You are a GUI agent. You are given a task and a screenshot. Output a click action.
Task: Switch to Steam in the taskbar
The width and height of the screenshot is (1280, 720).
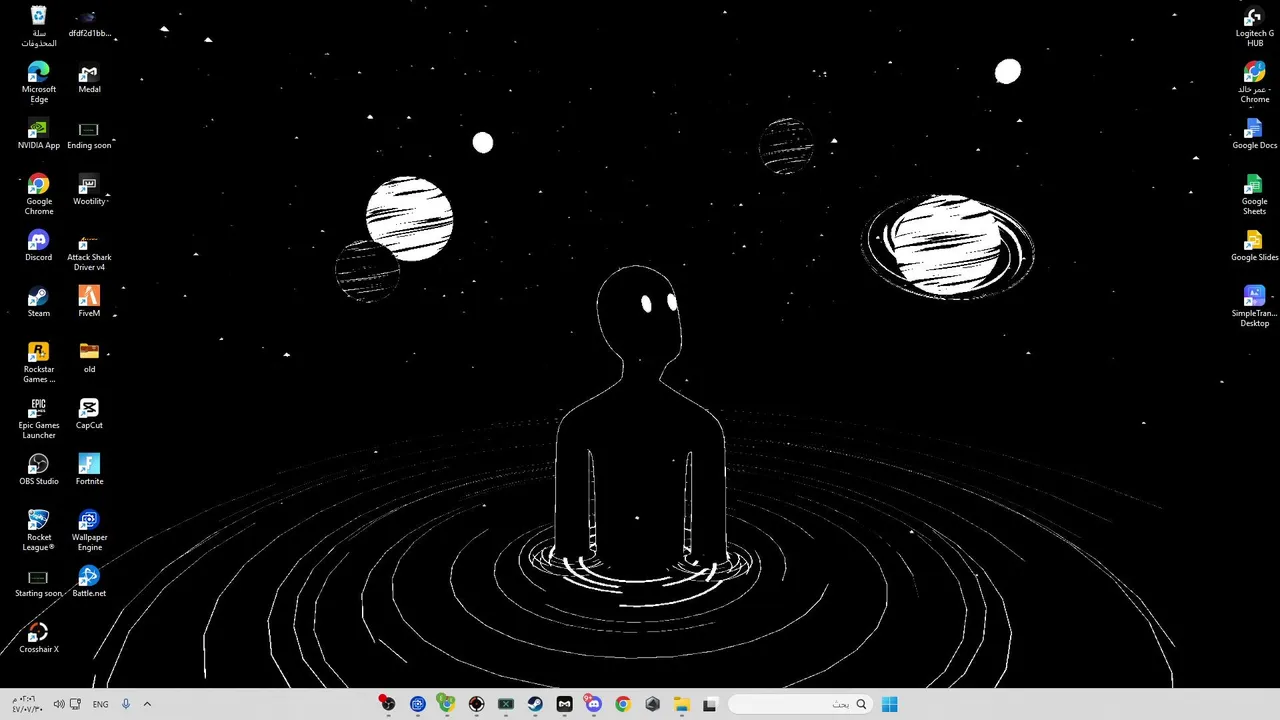pos(535,704)
